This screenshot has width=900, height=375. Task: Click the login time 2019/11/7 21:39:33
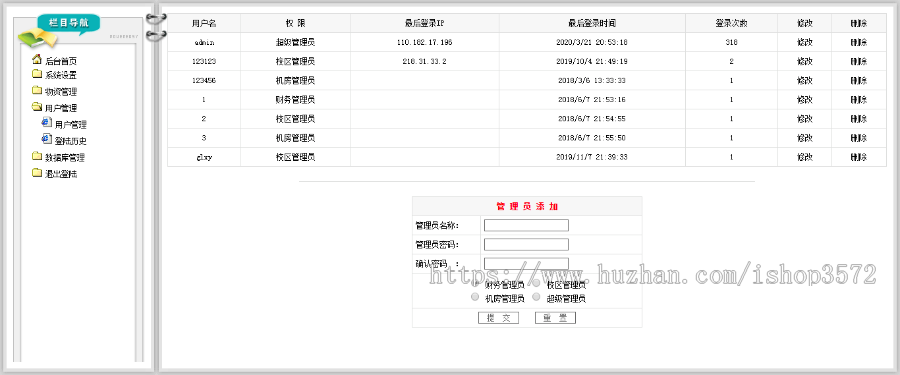(x=592, y=157)
